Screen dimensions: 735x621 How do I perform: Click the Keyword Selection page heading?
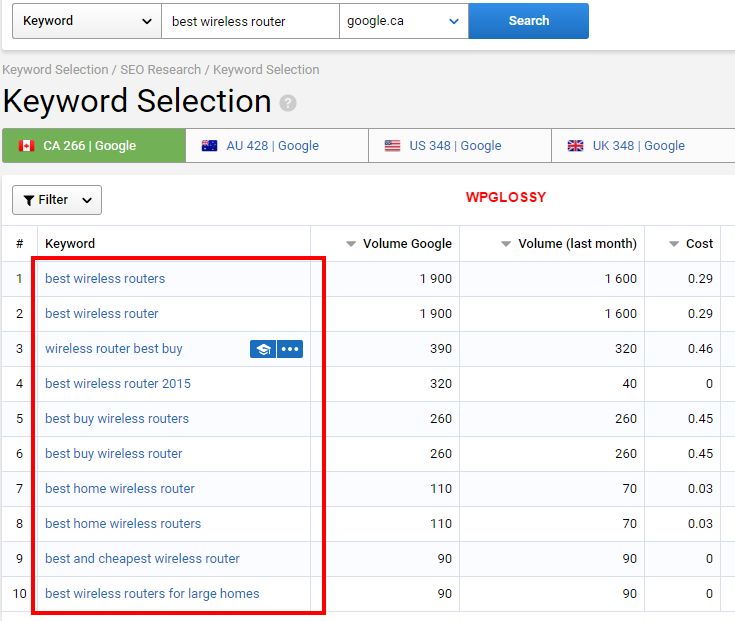coord(137,101)
